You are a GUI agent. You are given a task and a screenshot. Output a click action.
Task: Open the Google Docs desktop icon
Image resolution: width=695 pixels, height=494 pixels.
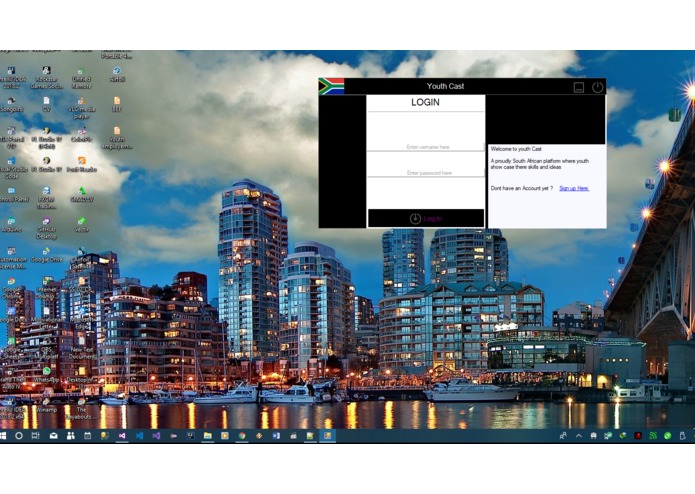click(x=12, y=315)
